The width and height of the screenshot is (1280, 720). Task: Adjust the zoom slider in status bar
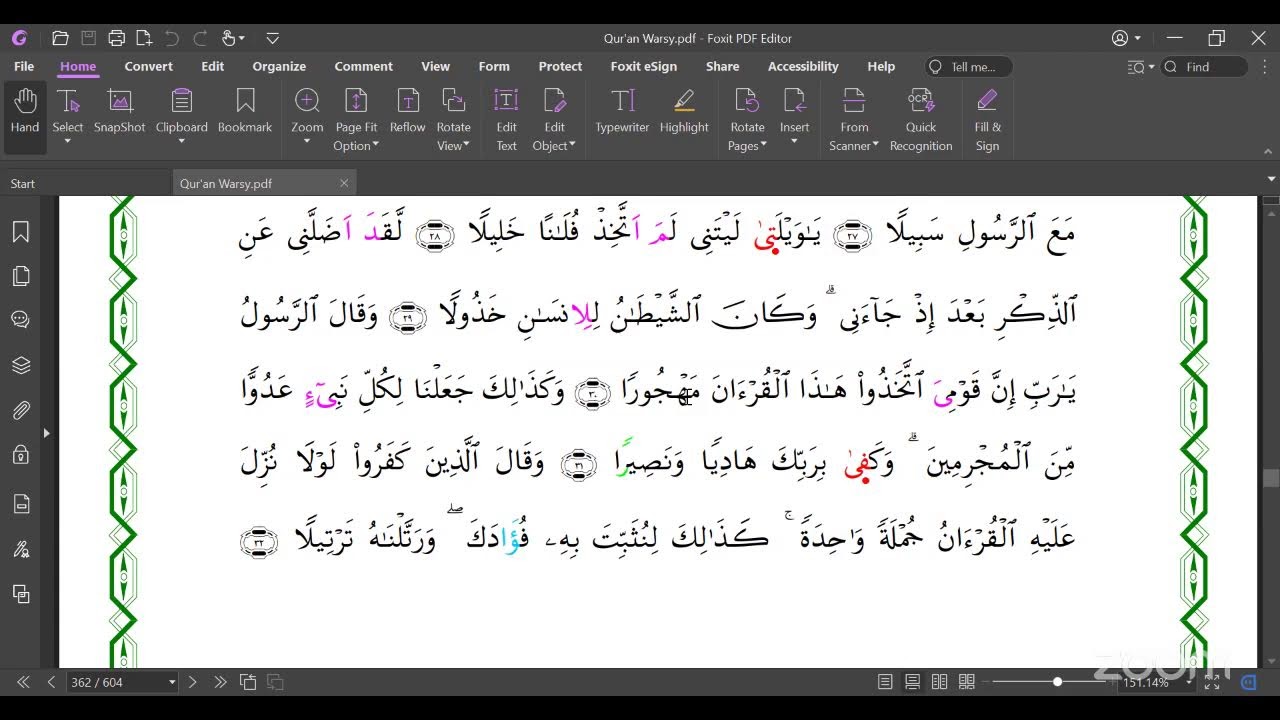[1057, 682]
